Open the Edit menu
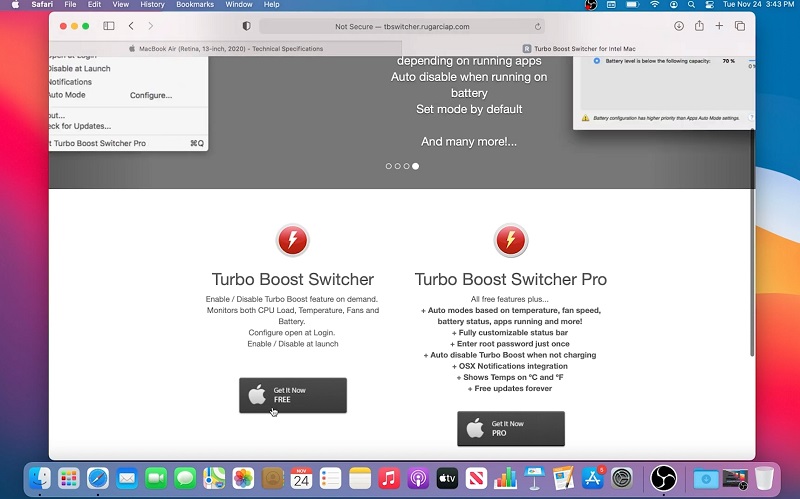Image resolution: width=800 pixels, height=499 pixels. (x=94, y=5)
